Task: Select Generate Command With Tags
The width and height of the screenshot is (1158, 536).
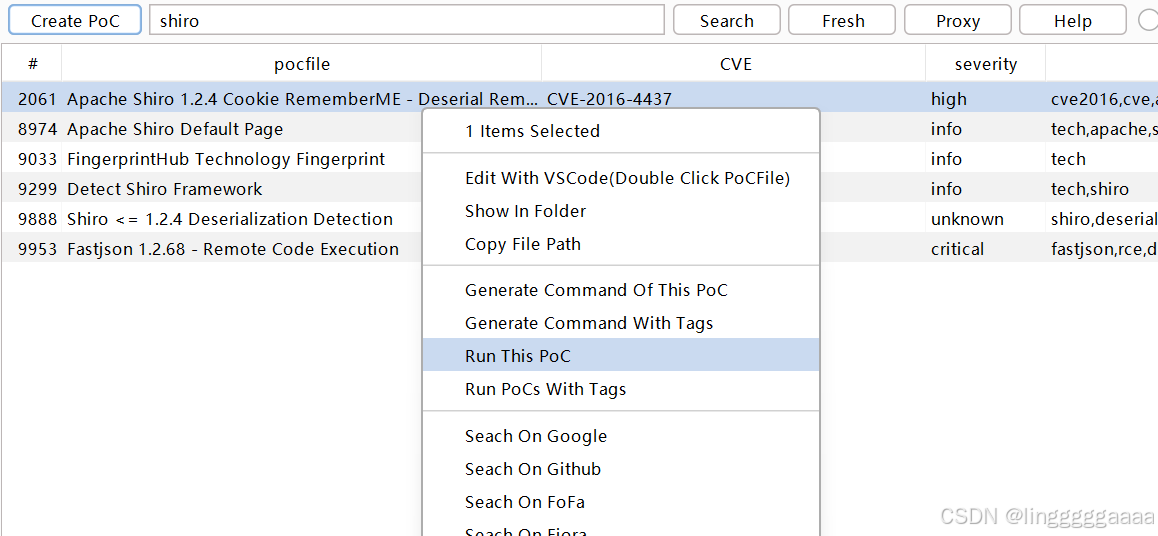Action: tap(621, 323)
